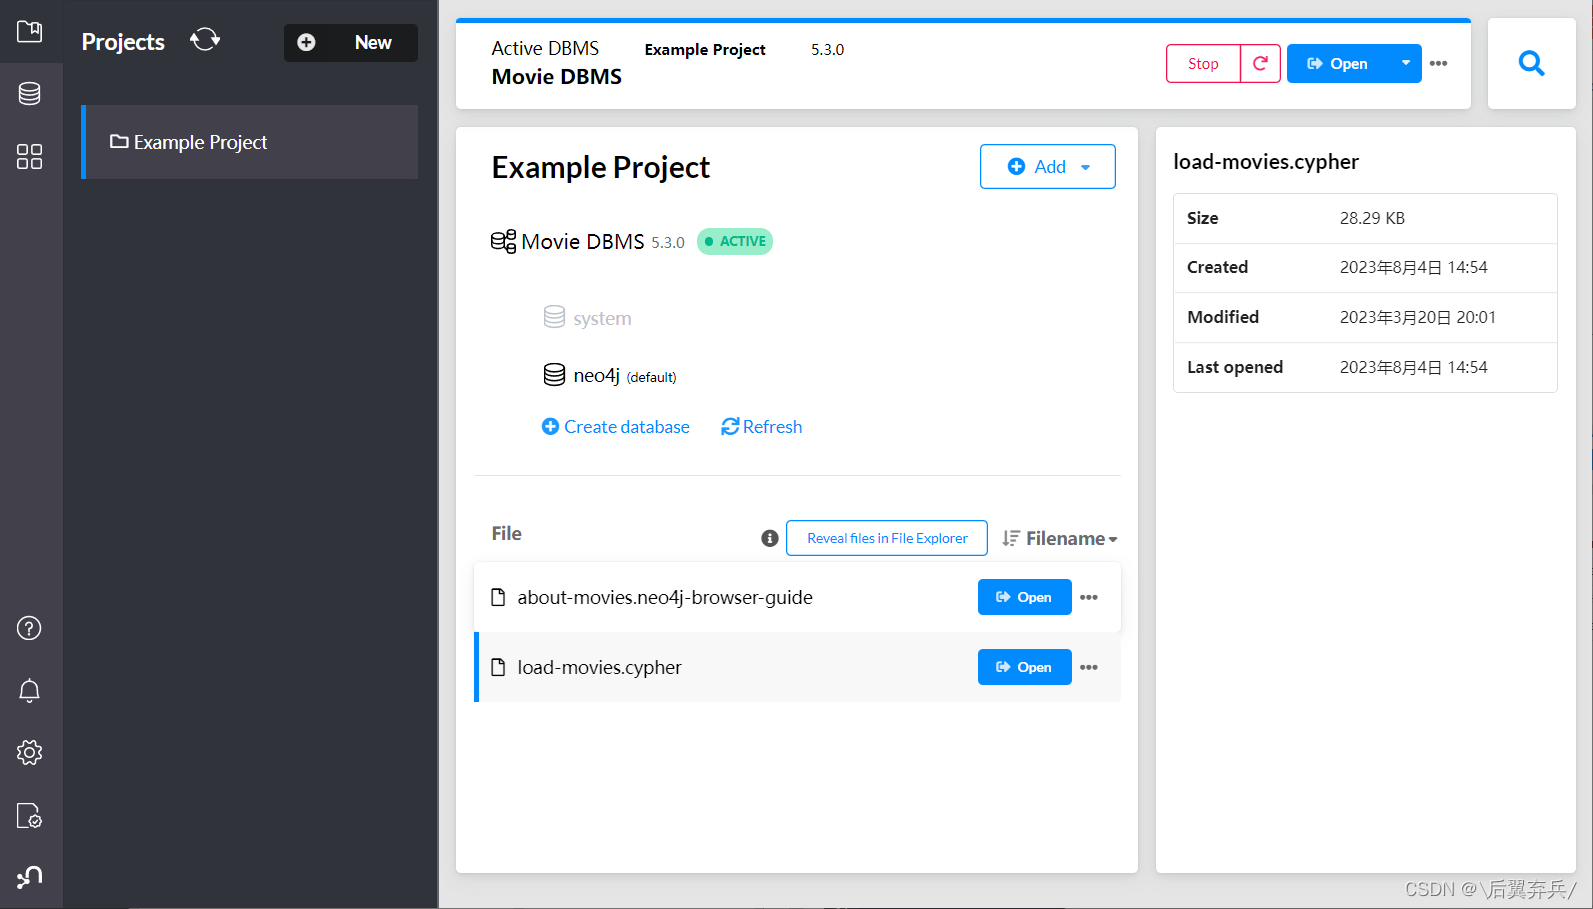Click the file info circle icon
Viewport: 1593px width, 909px height.
(770, 538)
